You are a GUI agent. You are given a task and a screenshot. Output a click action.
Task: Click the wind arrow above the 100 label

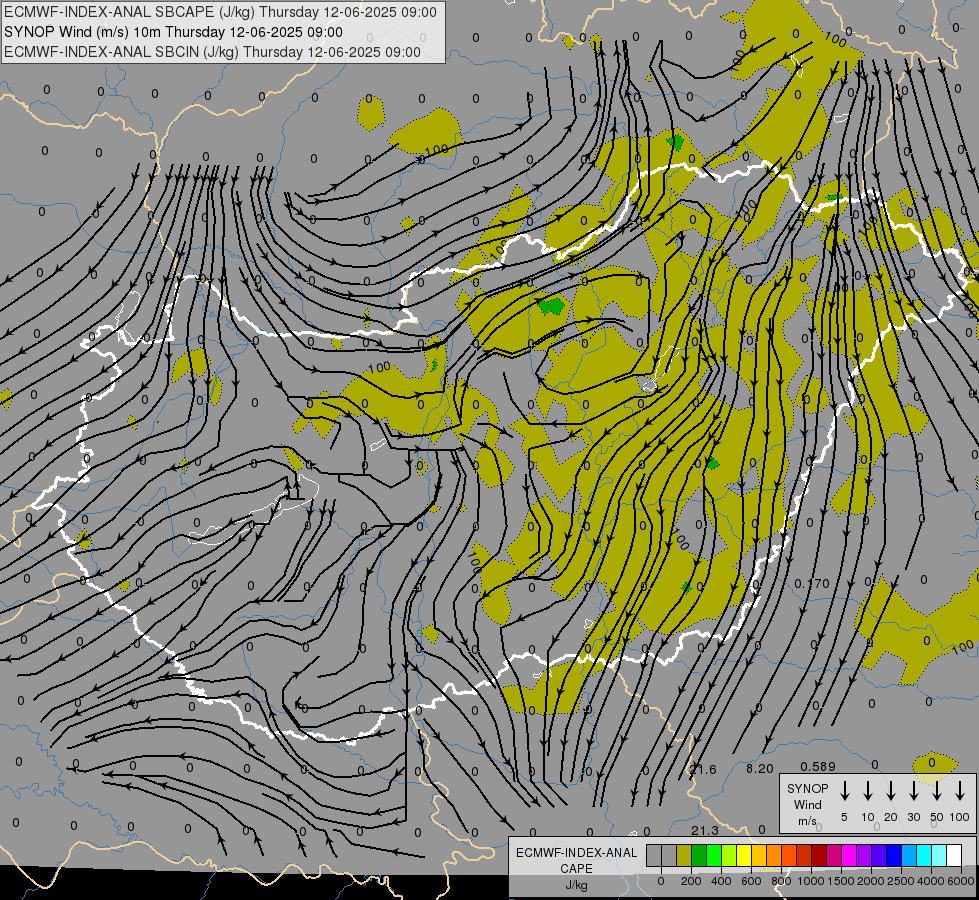coord(960,791)
